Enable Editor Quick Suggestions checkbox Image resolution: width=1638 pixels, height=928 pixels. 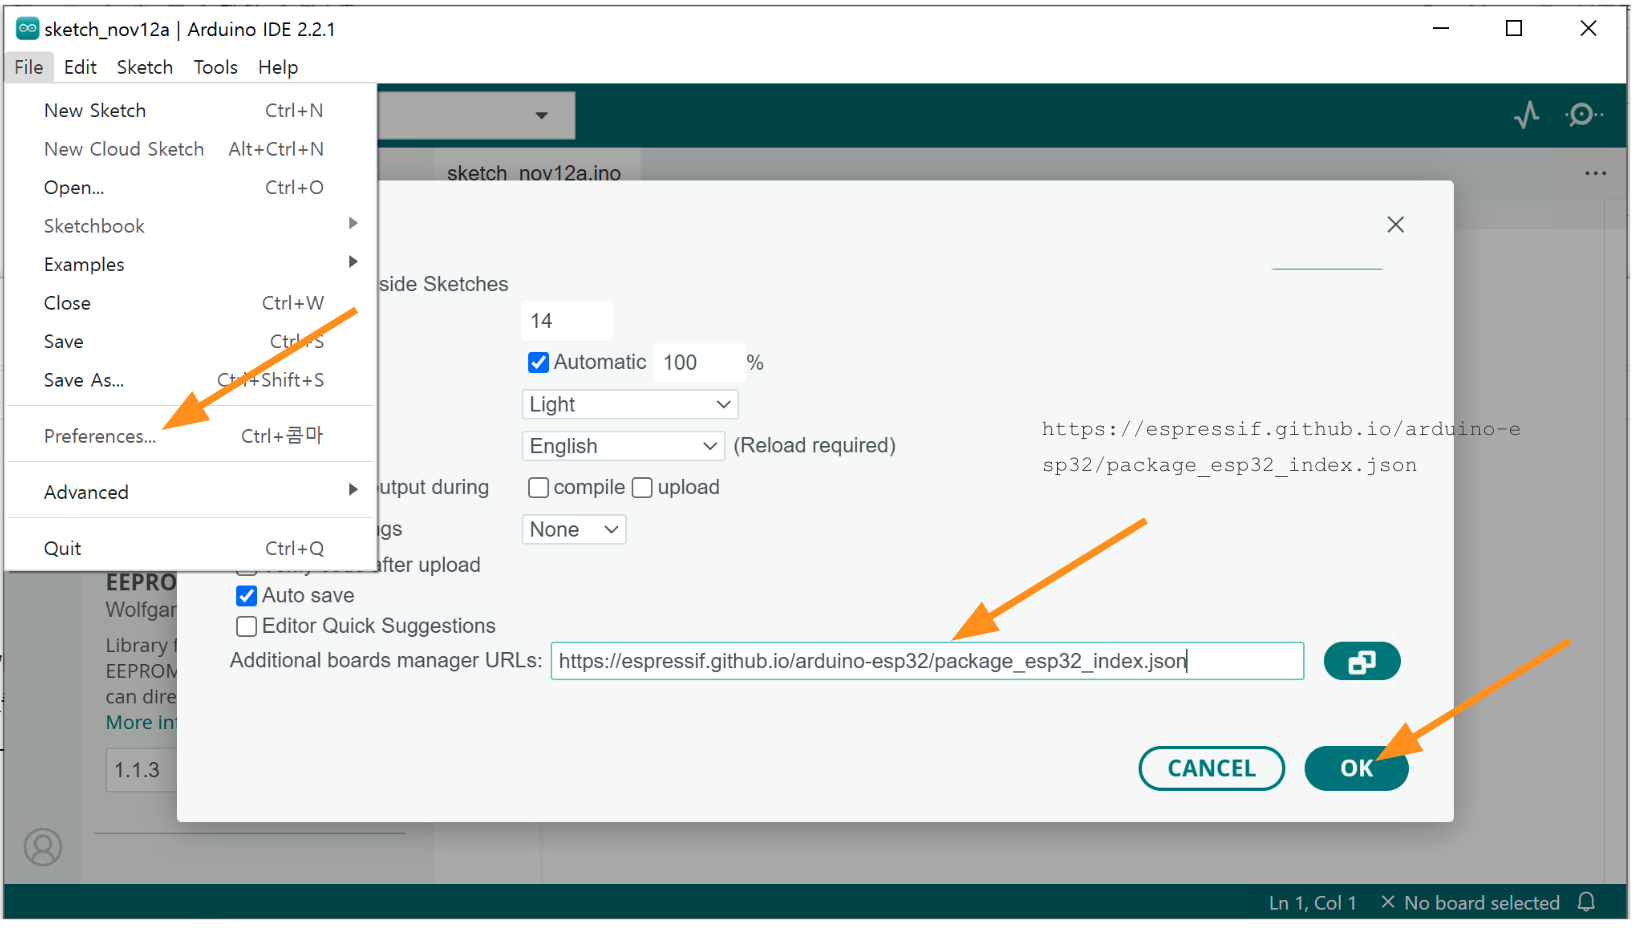point(246,627)
